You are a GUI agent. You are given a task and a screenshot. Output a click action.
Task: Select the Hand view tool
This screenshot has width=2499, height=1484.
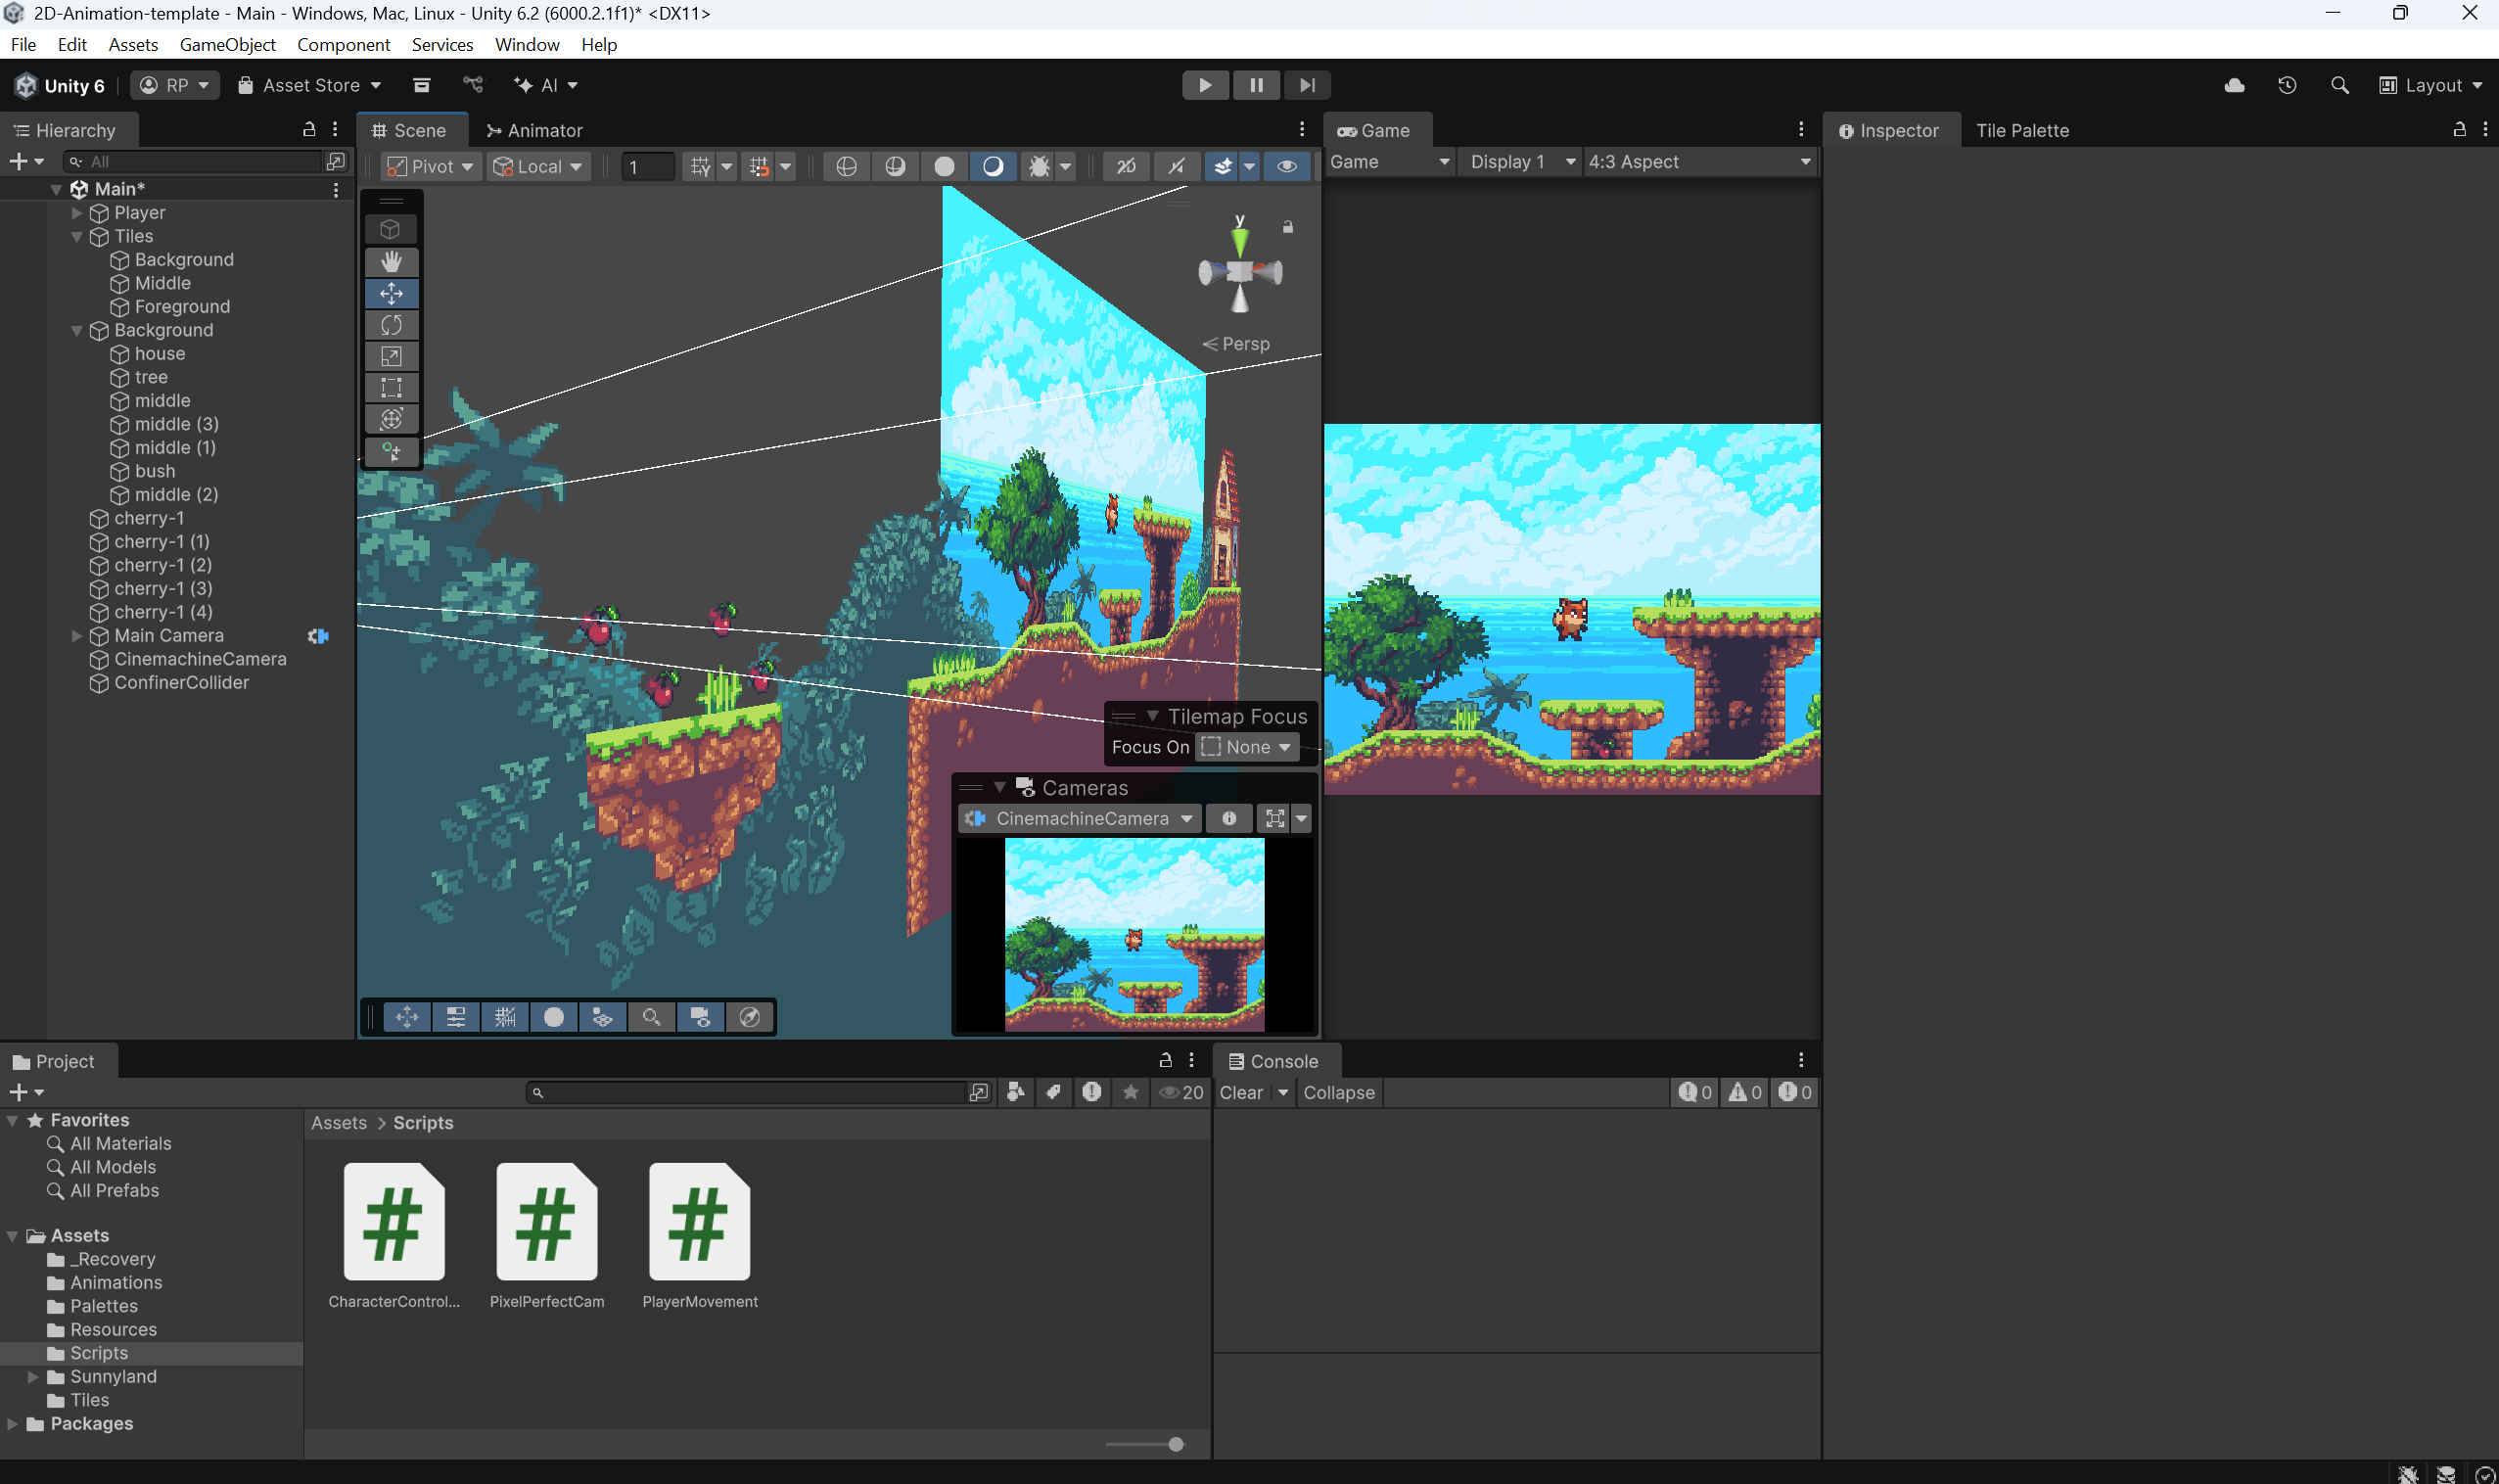[x=391, y=262]
